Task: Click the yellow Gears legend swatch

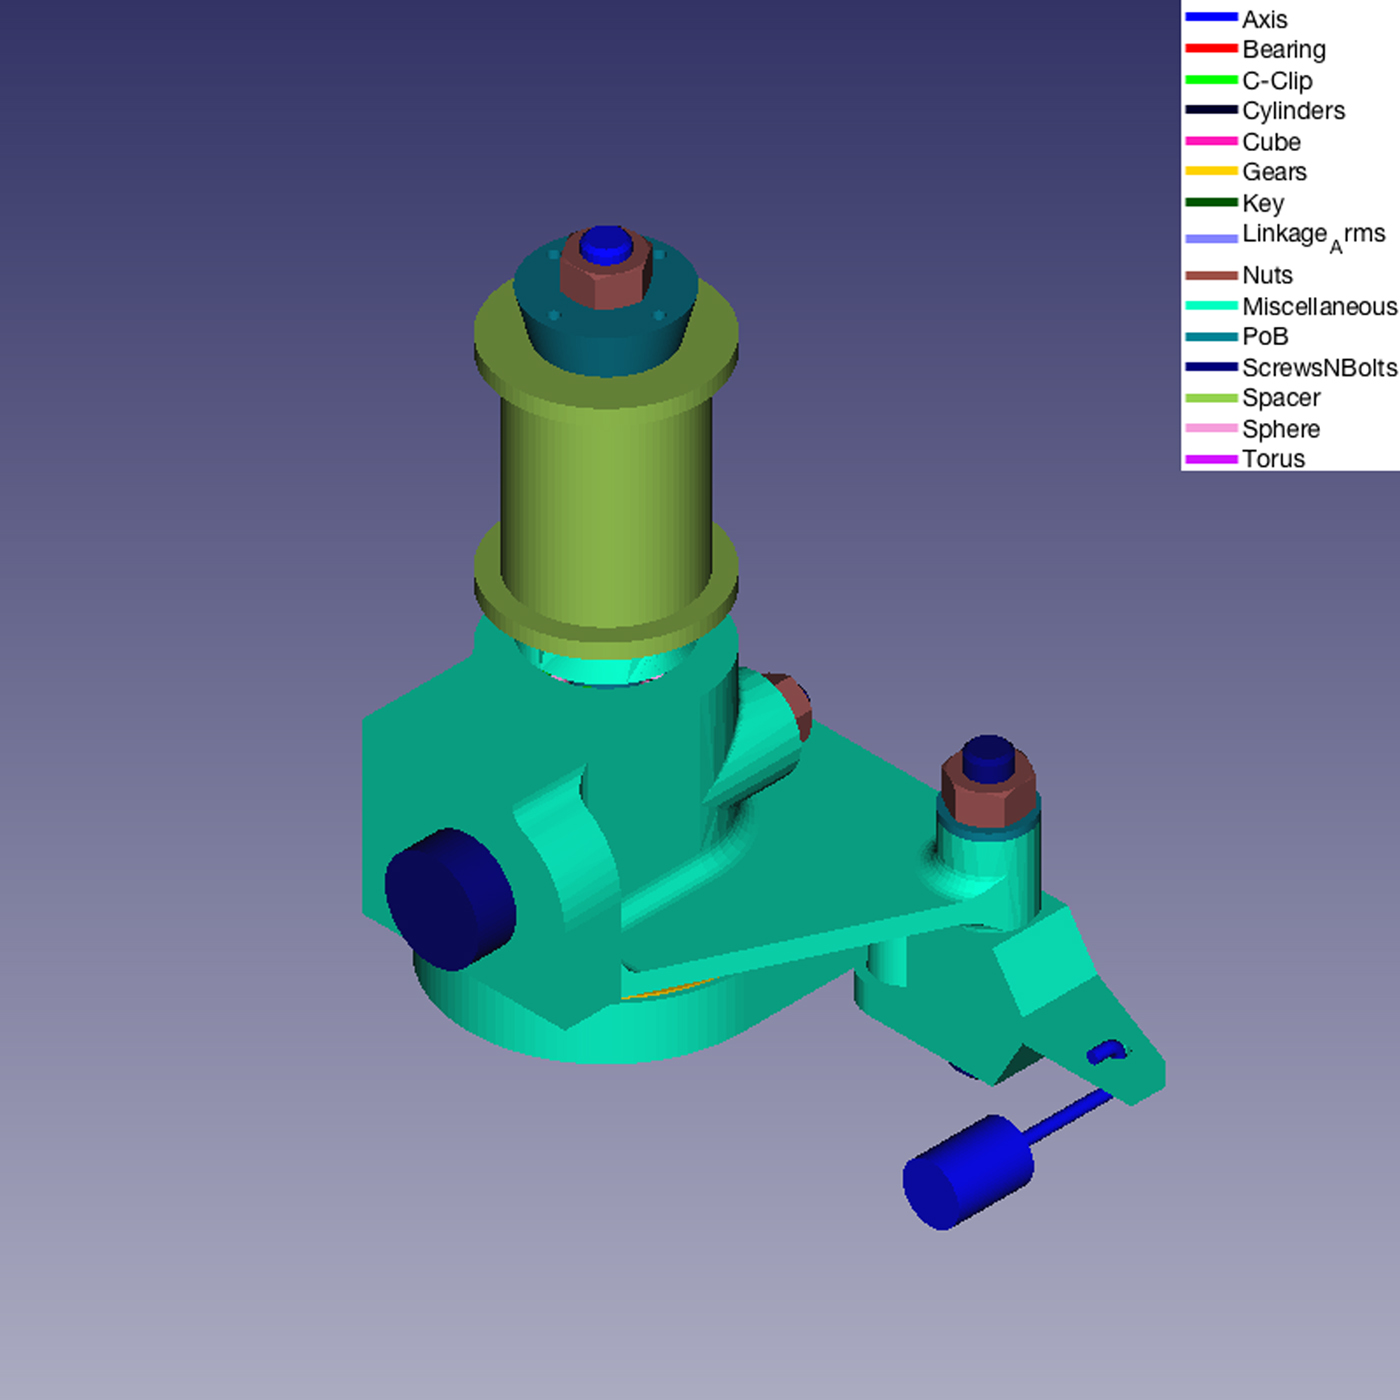Action: click(x=1210, y=172)
